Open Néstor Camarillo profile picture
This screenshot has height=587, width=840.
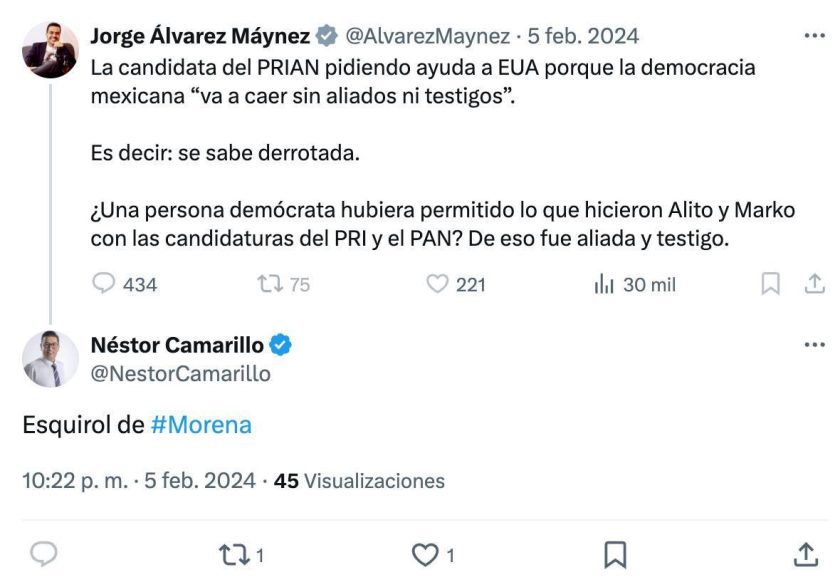point(50,358)
